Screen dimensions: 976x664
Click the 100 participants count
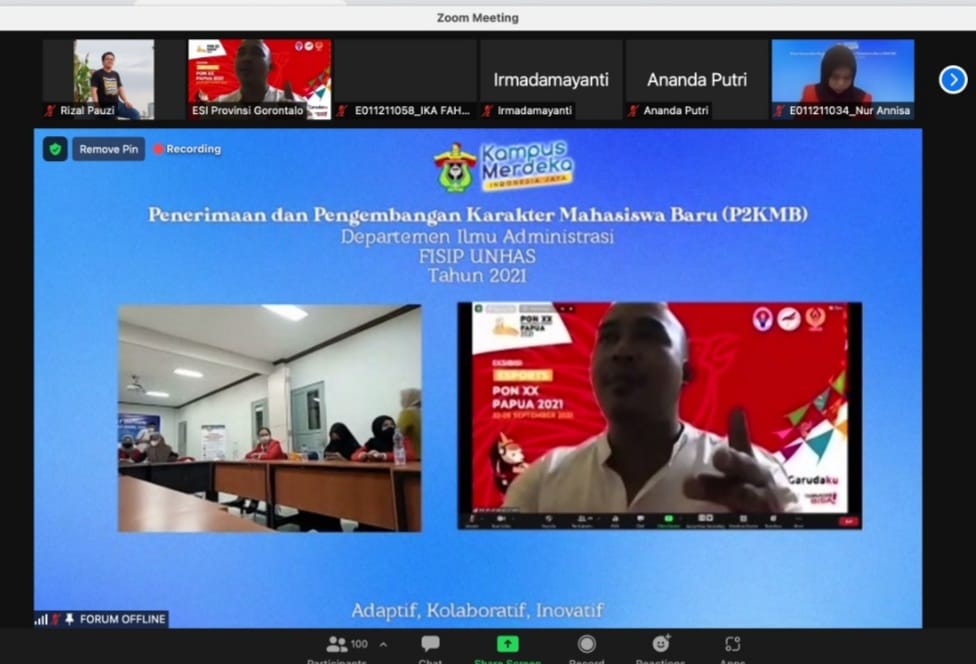[359, 644]
